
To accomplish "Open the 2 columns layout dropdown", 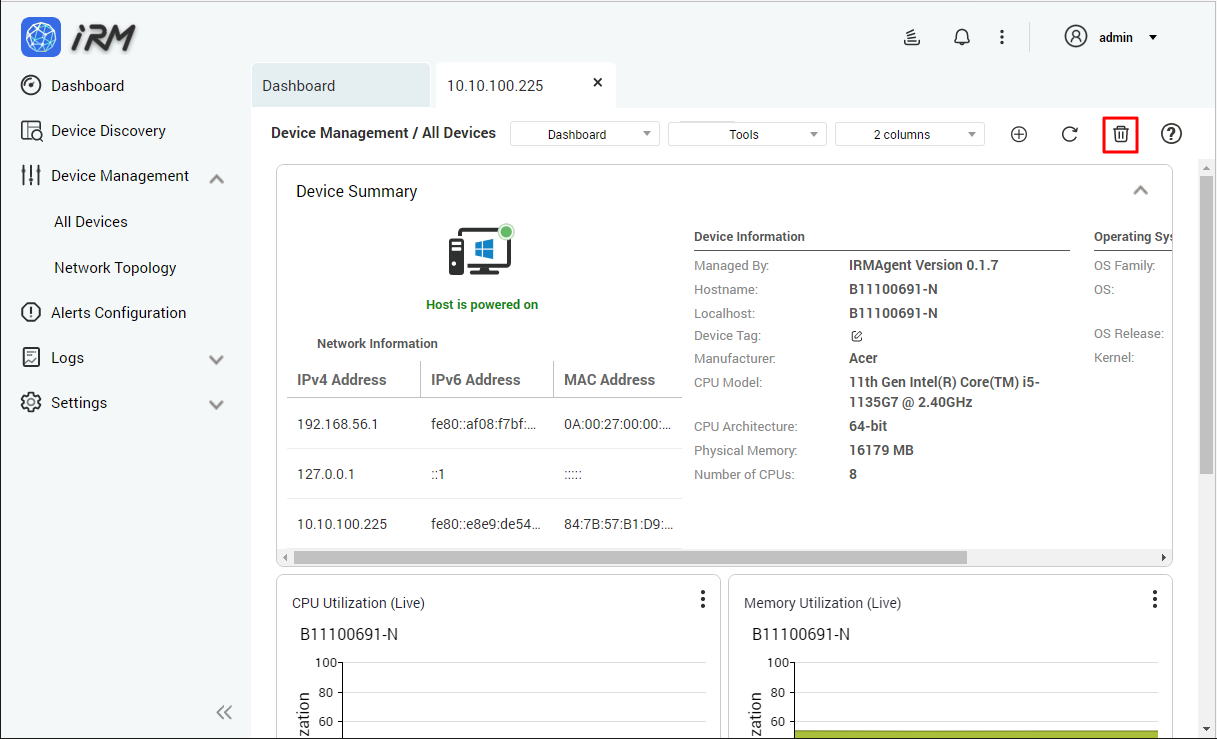I will [x=909, y=133].
